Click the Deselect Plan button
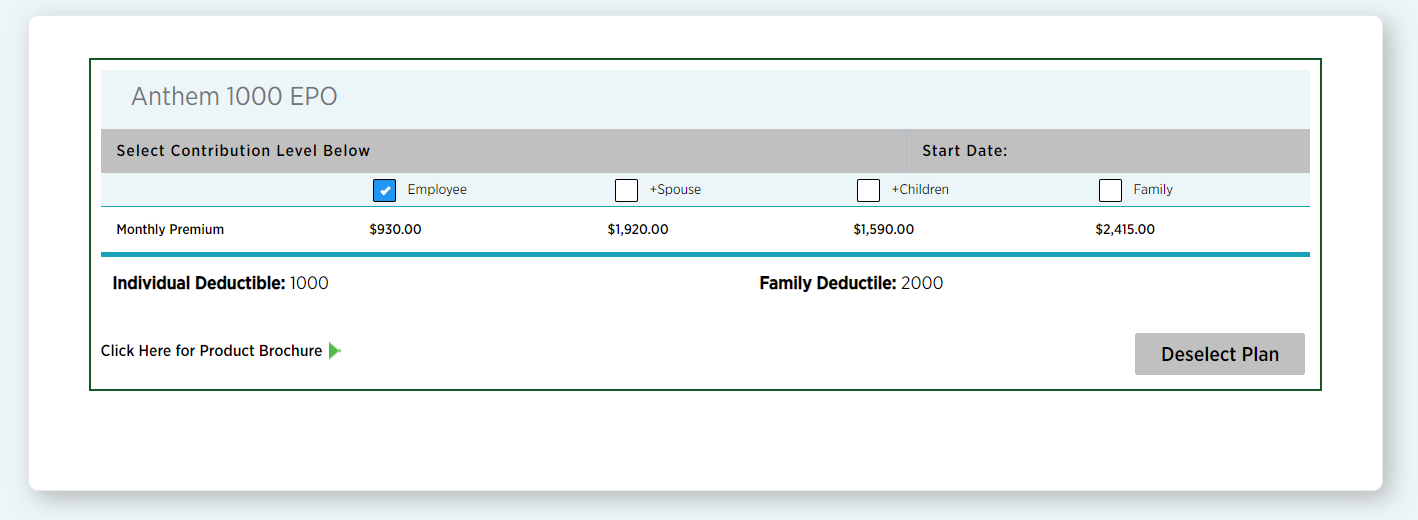The image size is (1418, 520). 1219,354
